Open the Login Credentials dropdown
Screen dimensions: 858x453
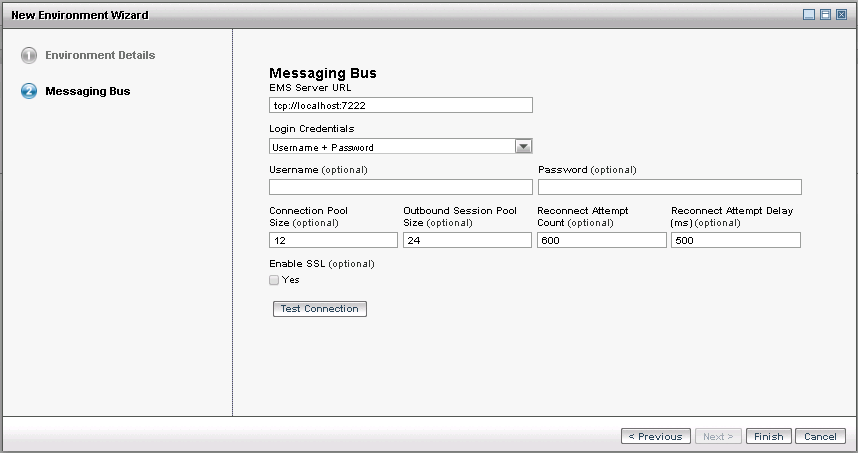click(401, 147)
